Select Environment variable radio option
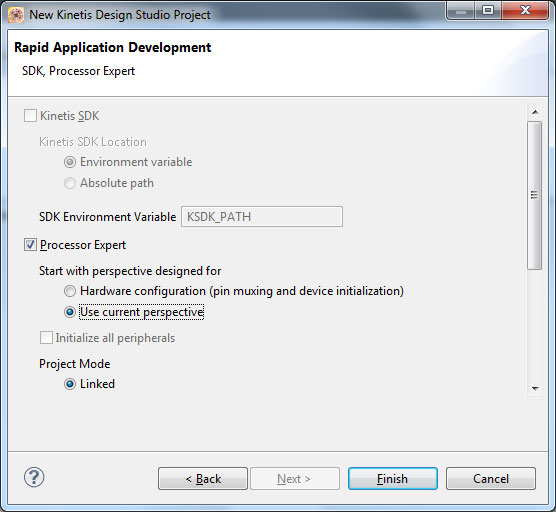The height and width of the screenshot is (512, 556). [70, 162]
